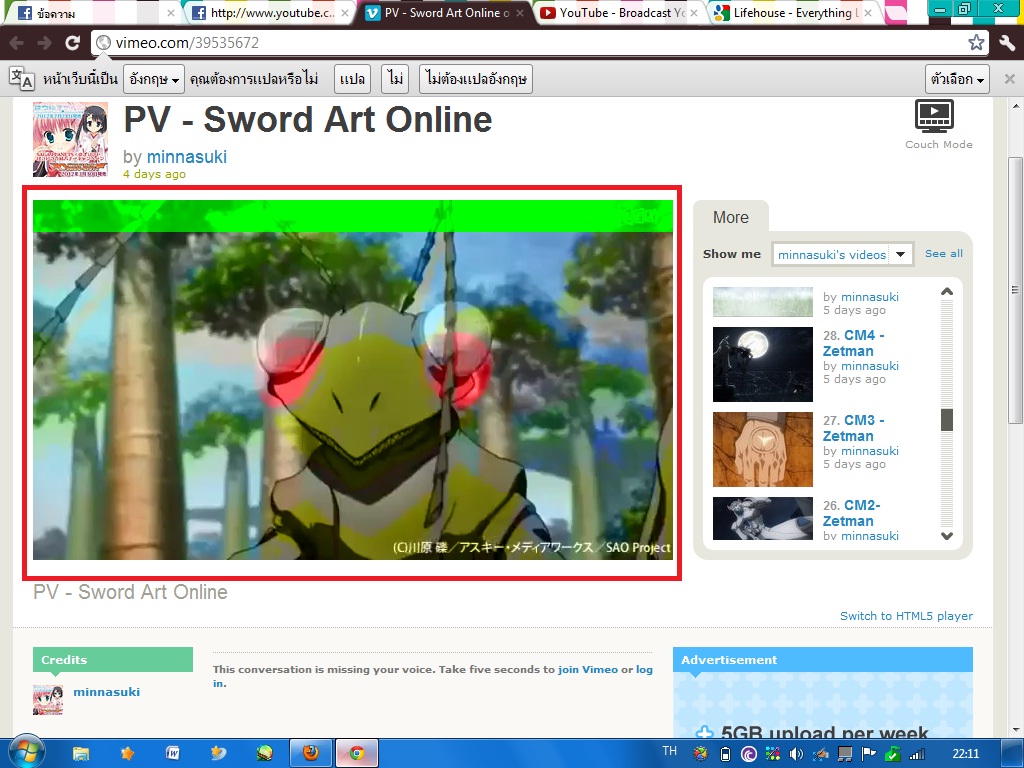Click the CM4 - Zetman moon thumbnail

tap(763, 364)
